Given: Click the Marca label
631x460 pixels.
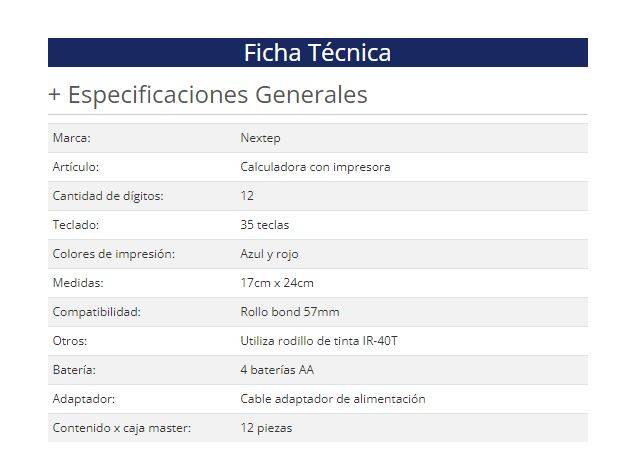Looking at the screenshot, I should pyautogui.click(x=72, y=138).
